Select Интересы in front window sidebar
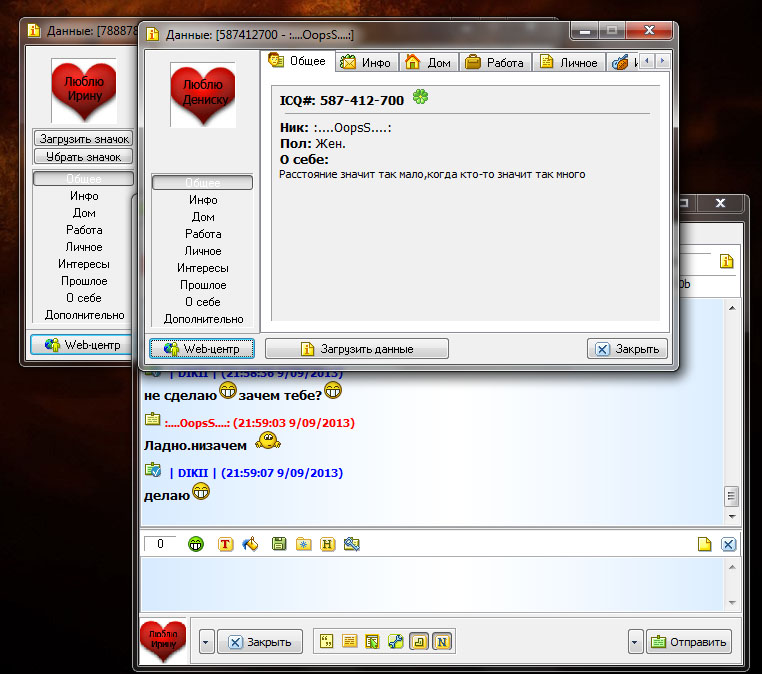Screen dimensions: 762x674 [x=203, y=268]
